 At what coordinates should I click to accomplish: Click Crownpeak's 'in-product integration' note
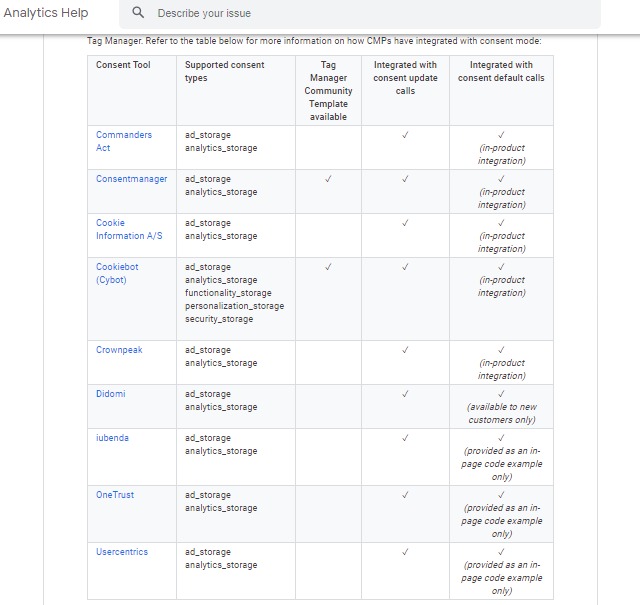click(x=502, y=369)
